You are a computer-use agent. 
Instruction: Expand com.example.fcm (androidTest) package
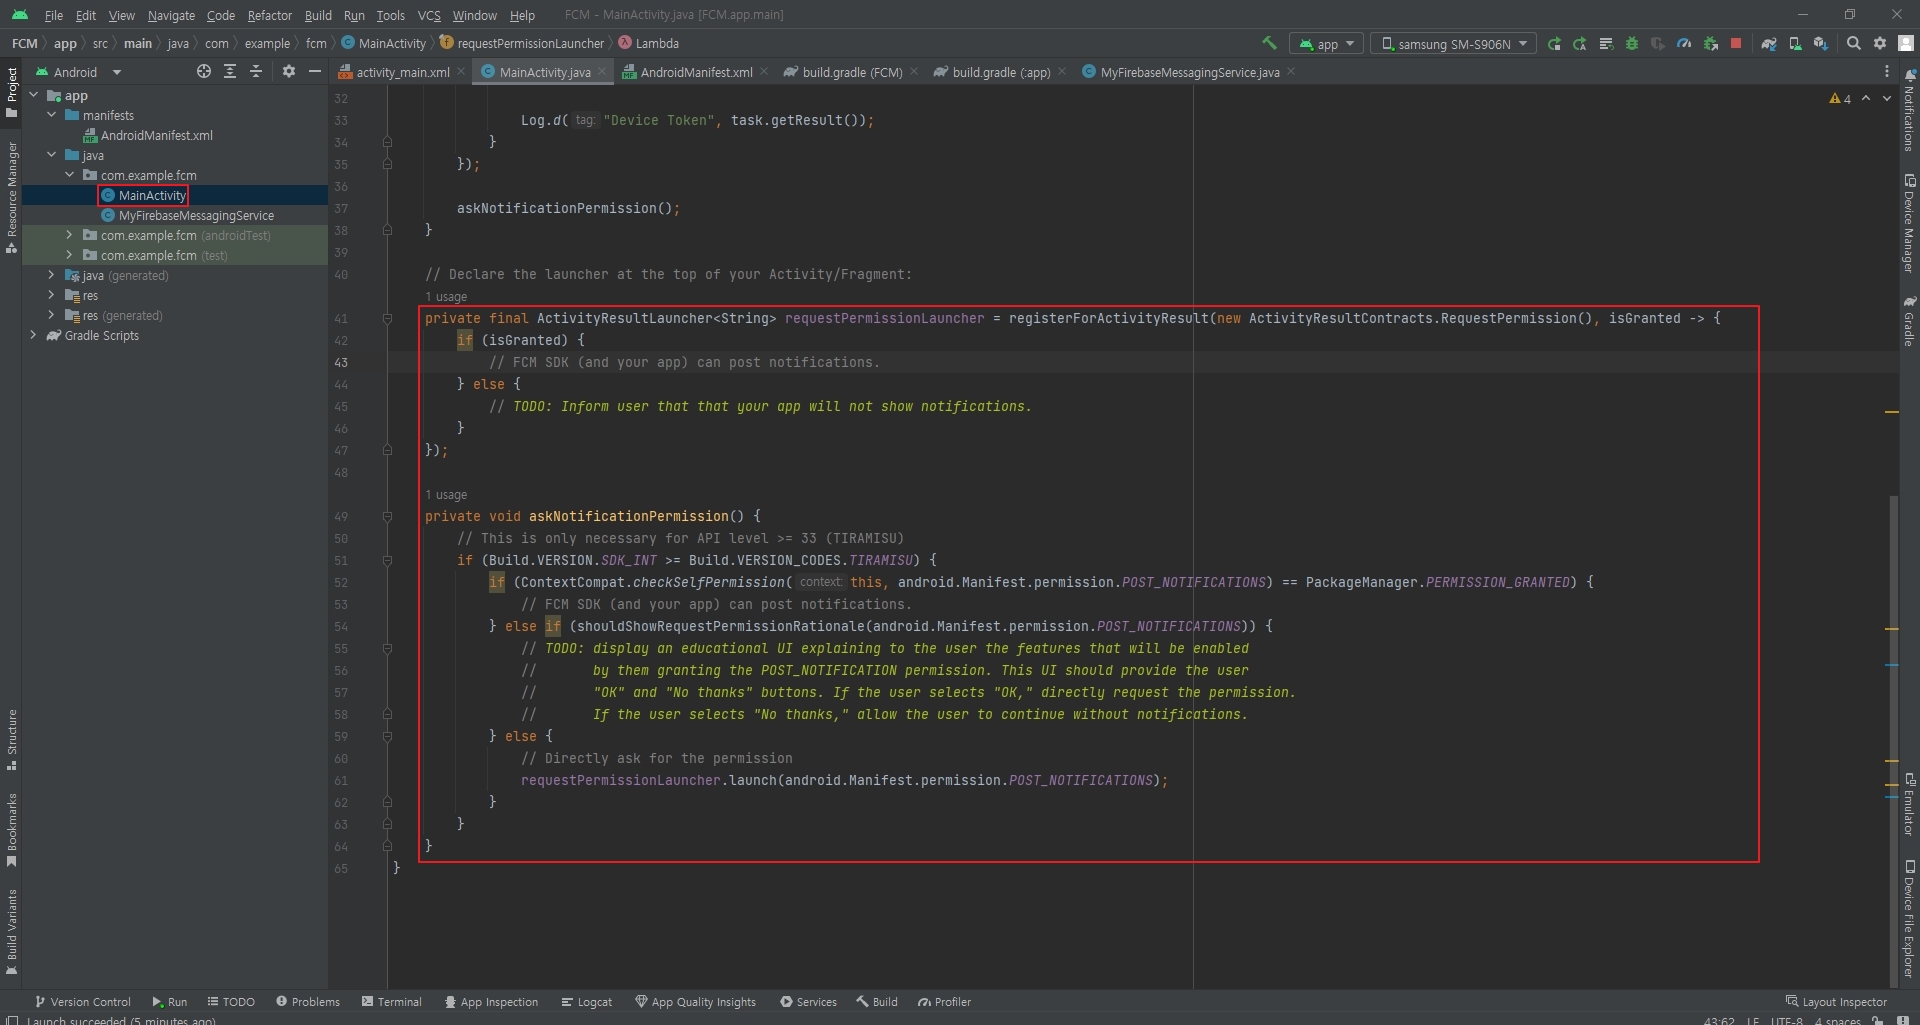coord(69,235)
